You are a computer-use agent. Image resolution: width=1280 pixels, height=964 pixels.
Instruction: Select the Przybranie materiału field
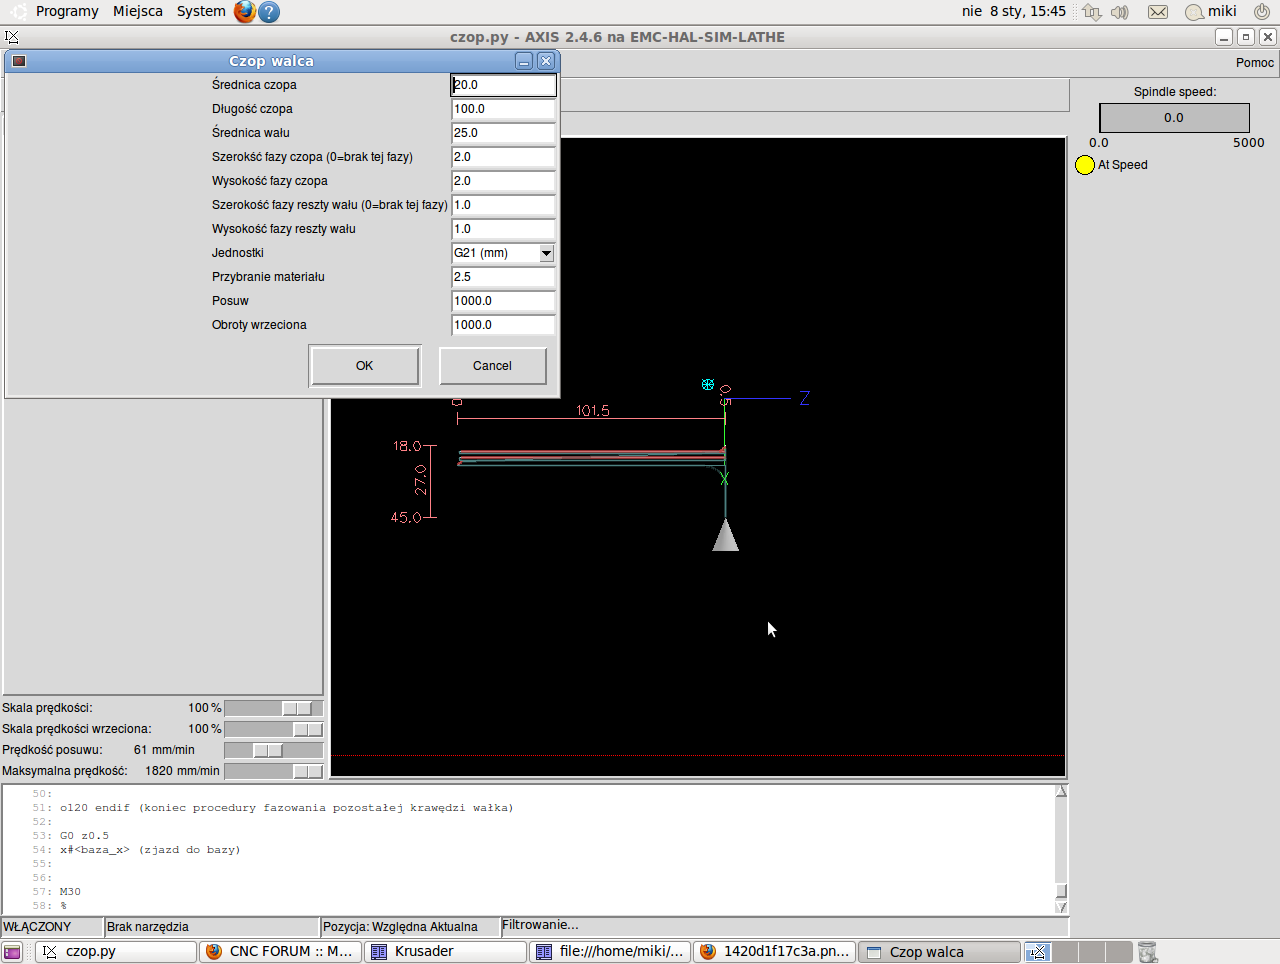(x=503, y=277)
